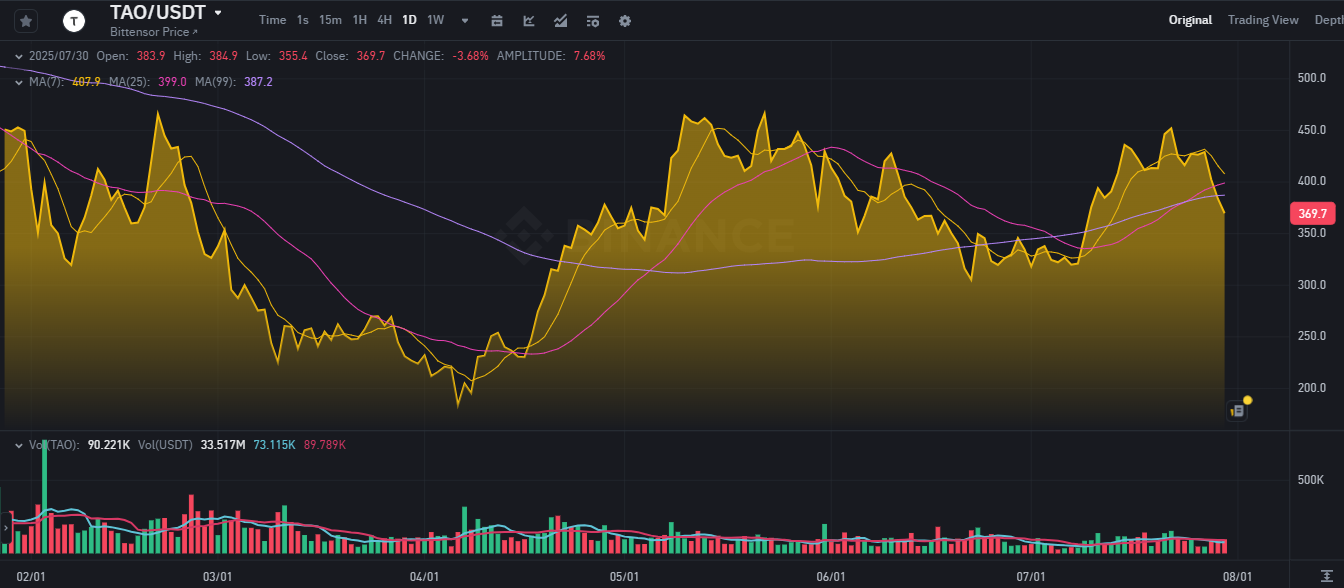The height and width of the screenshot is (588, 1344).
Task: Click the 02/01 date axis label
Action: (x=33, y=577)
